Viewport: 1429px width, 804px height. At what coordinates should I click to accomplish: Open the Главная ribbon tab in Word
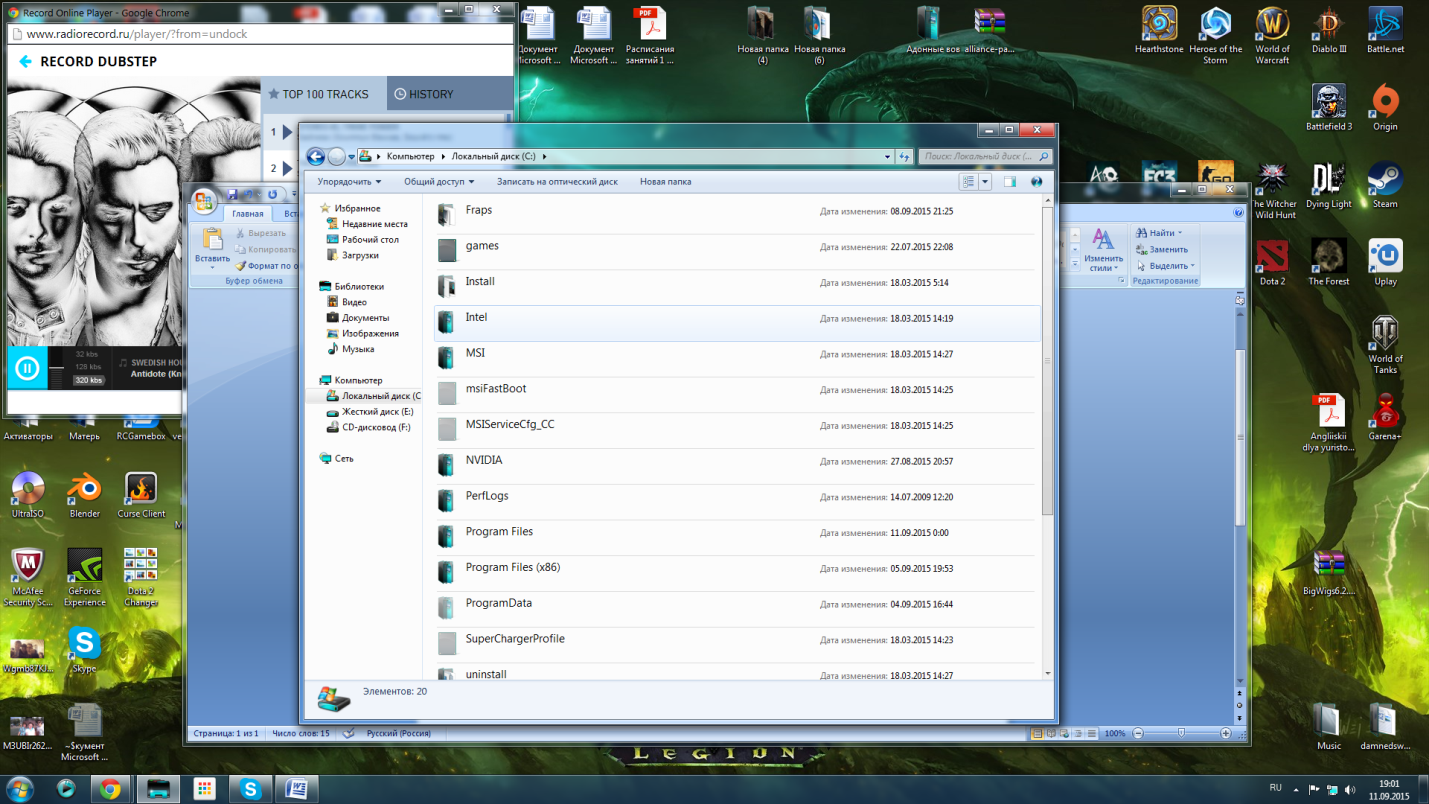[x=248, y=214]
